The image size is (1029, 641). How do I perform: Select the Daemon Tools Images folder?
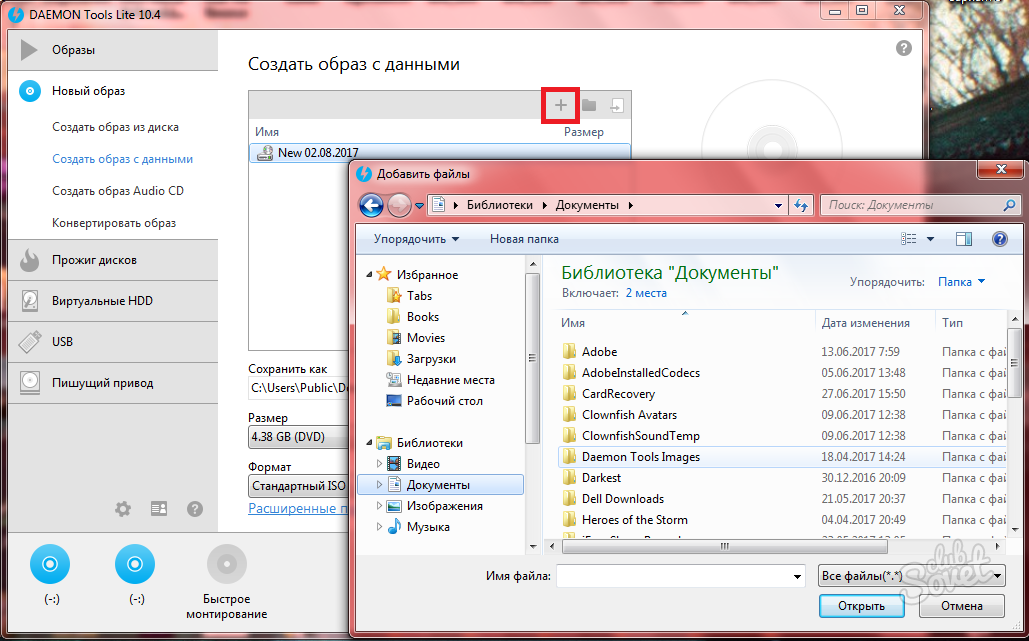pyautogui.click(x=640, y=457)
